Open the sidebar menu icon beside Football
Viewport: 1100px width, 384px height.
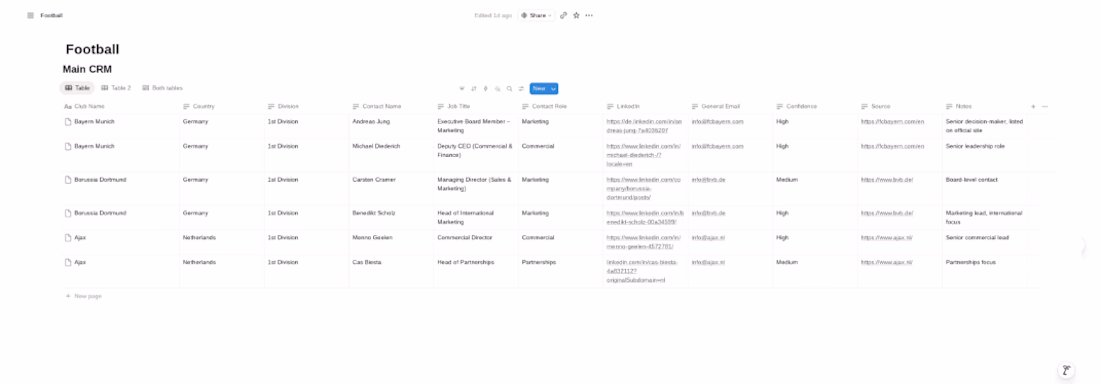[x=30, y=15]
